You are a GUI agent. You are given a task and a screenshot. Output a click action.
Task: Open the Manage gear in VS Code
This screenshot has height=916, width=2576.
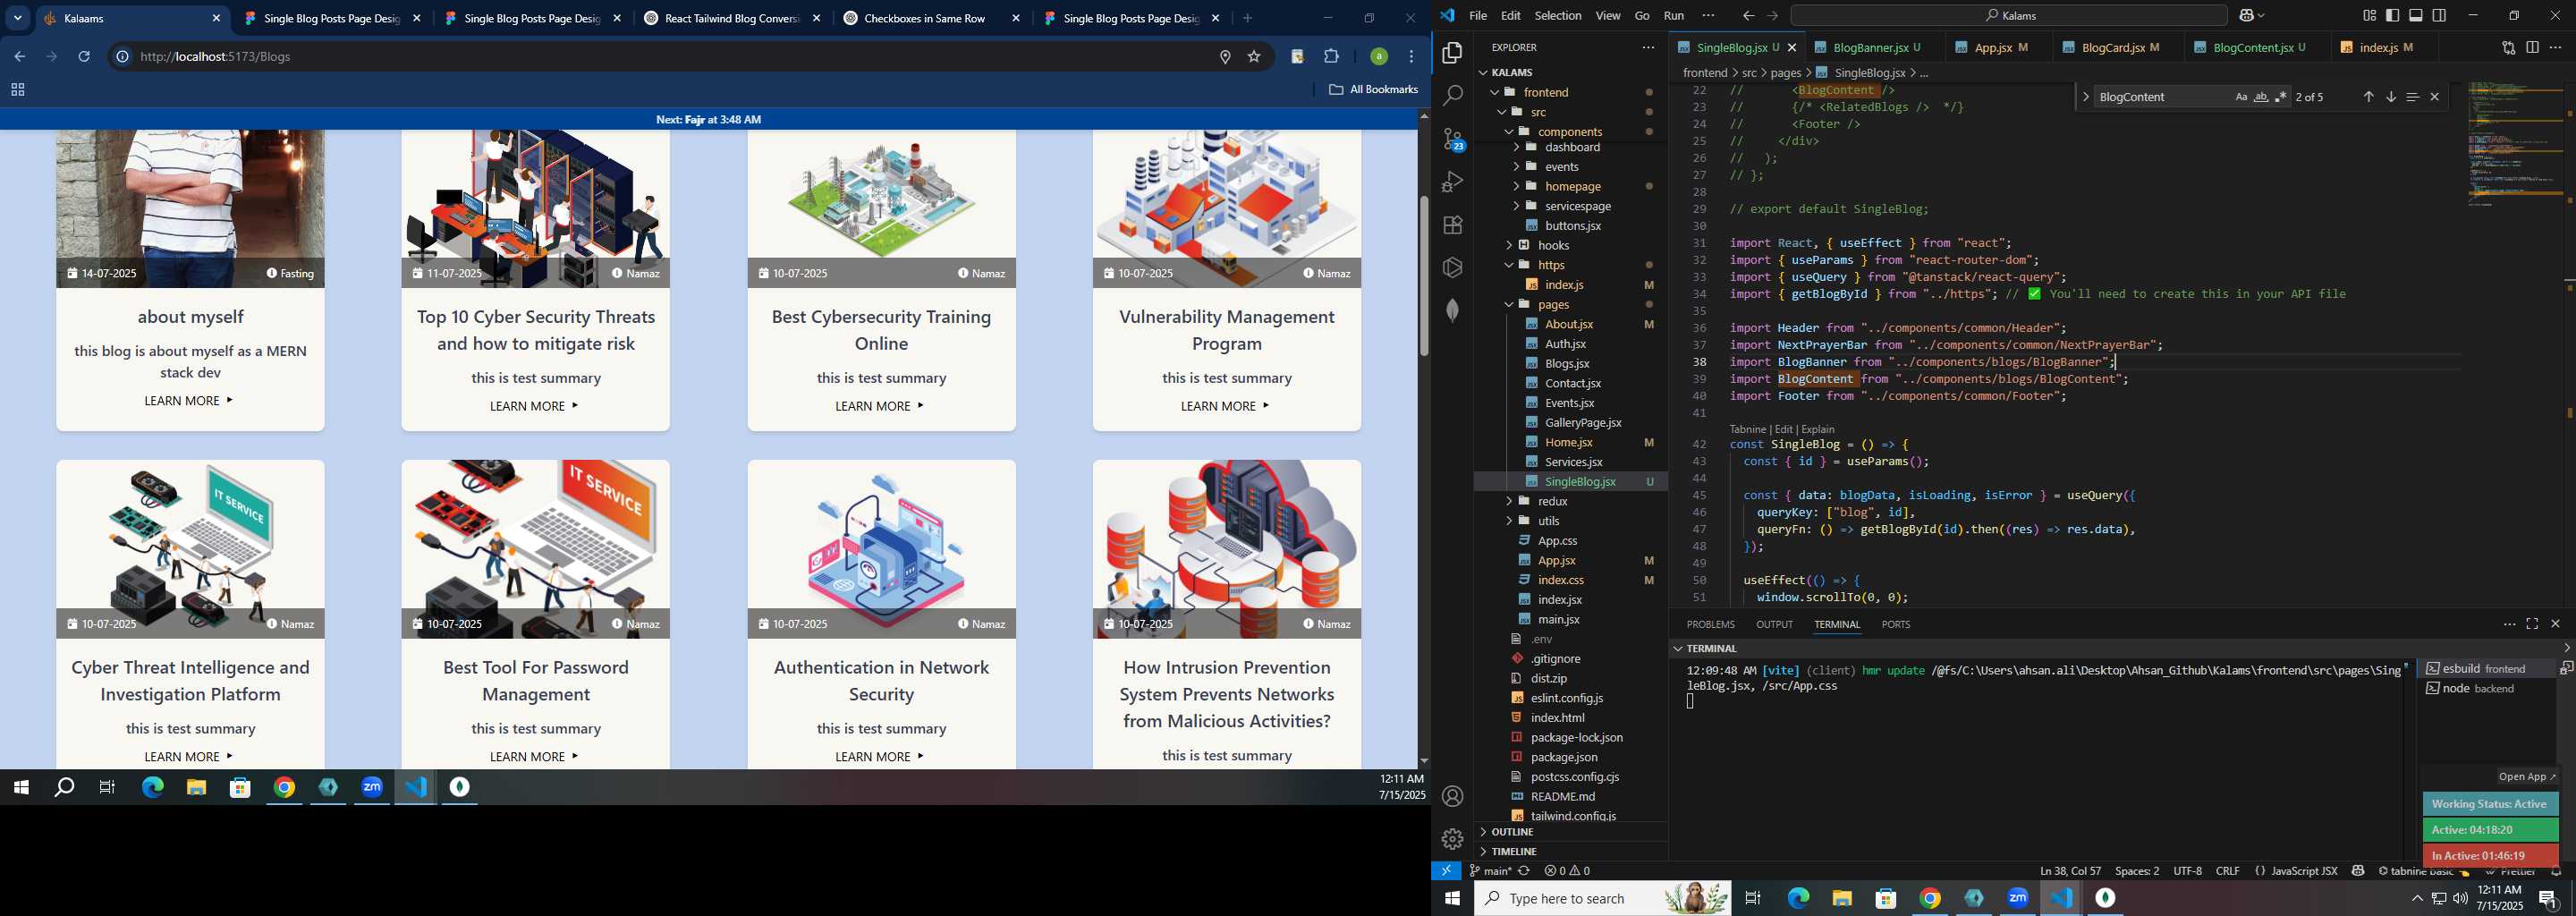(1452, 839)
